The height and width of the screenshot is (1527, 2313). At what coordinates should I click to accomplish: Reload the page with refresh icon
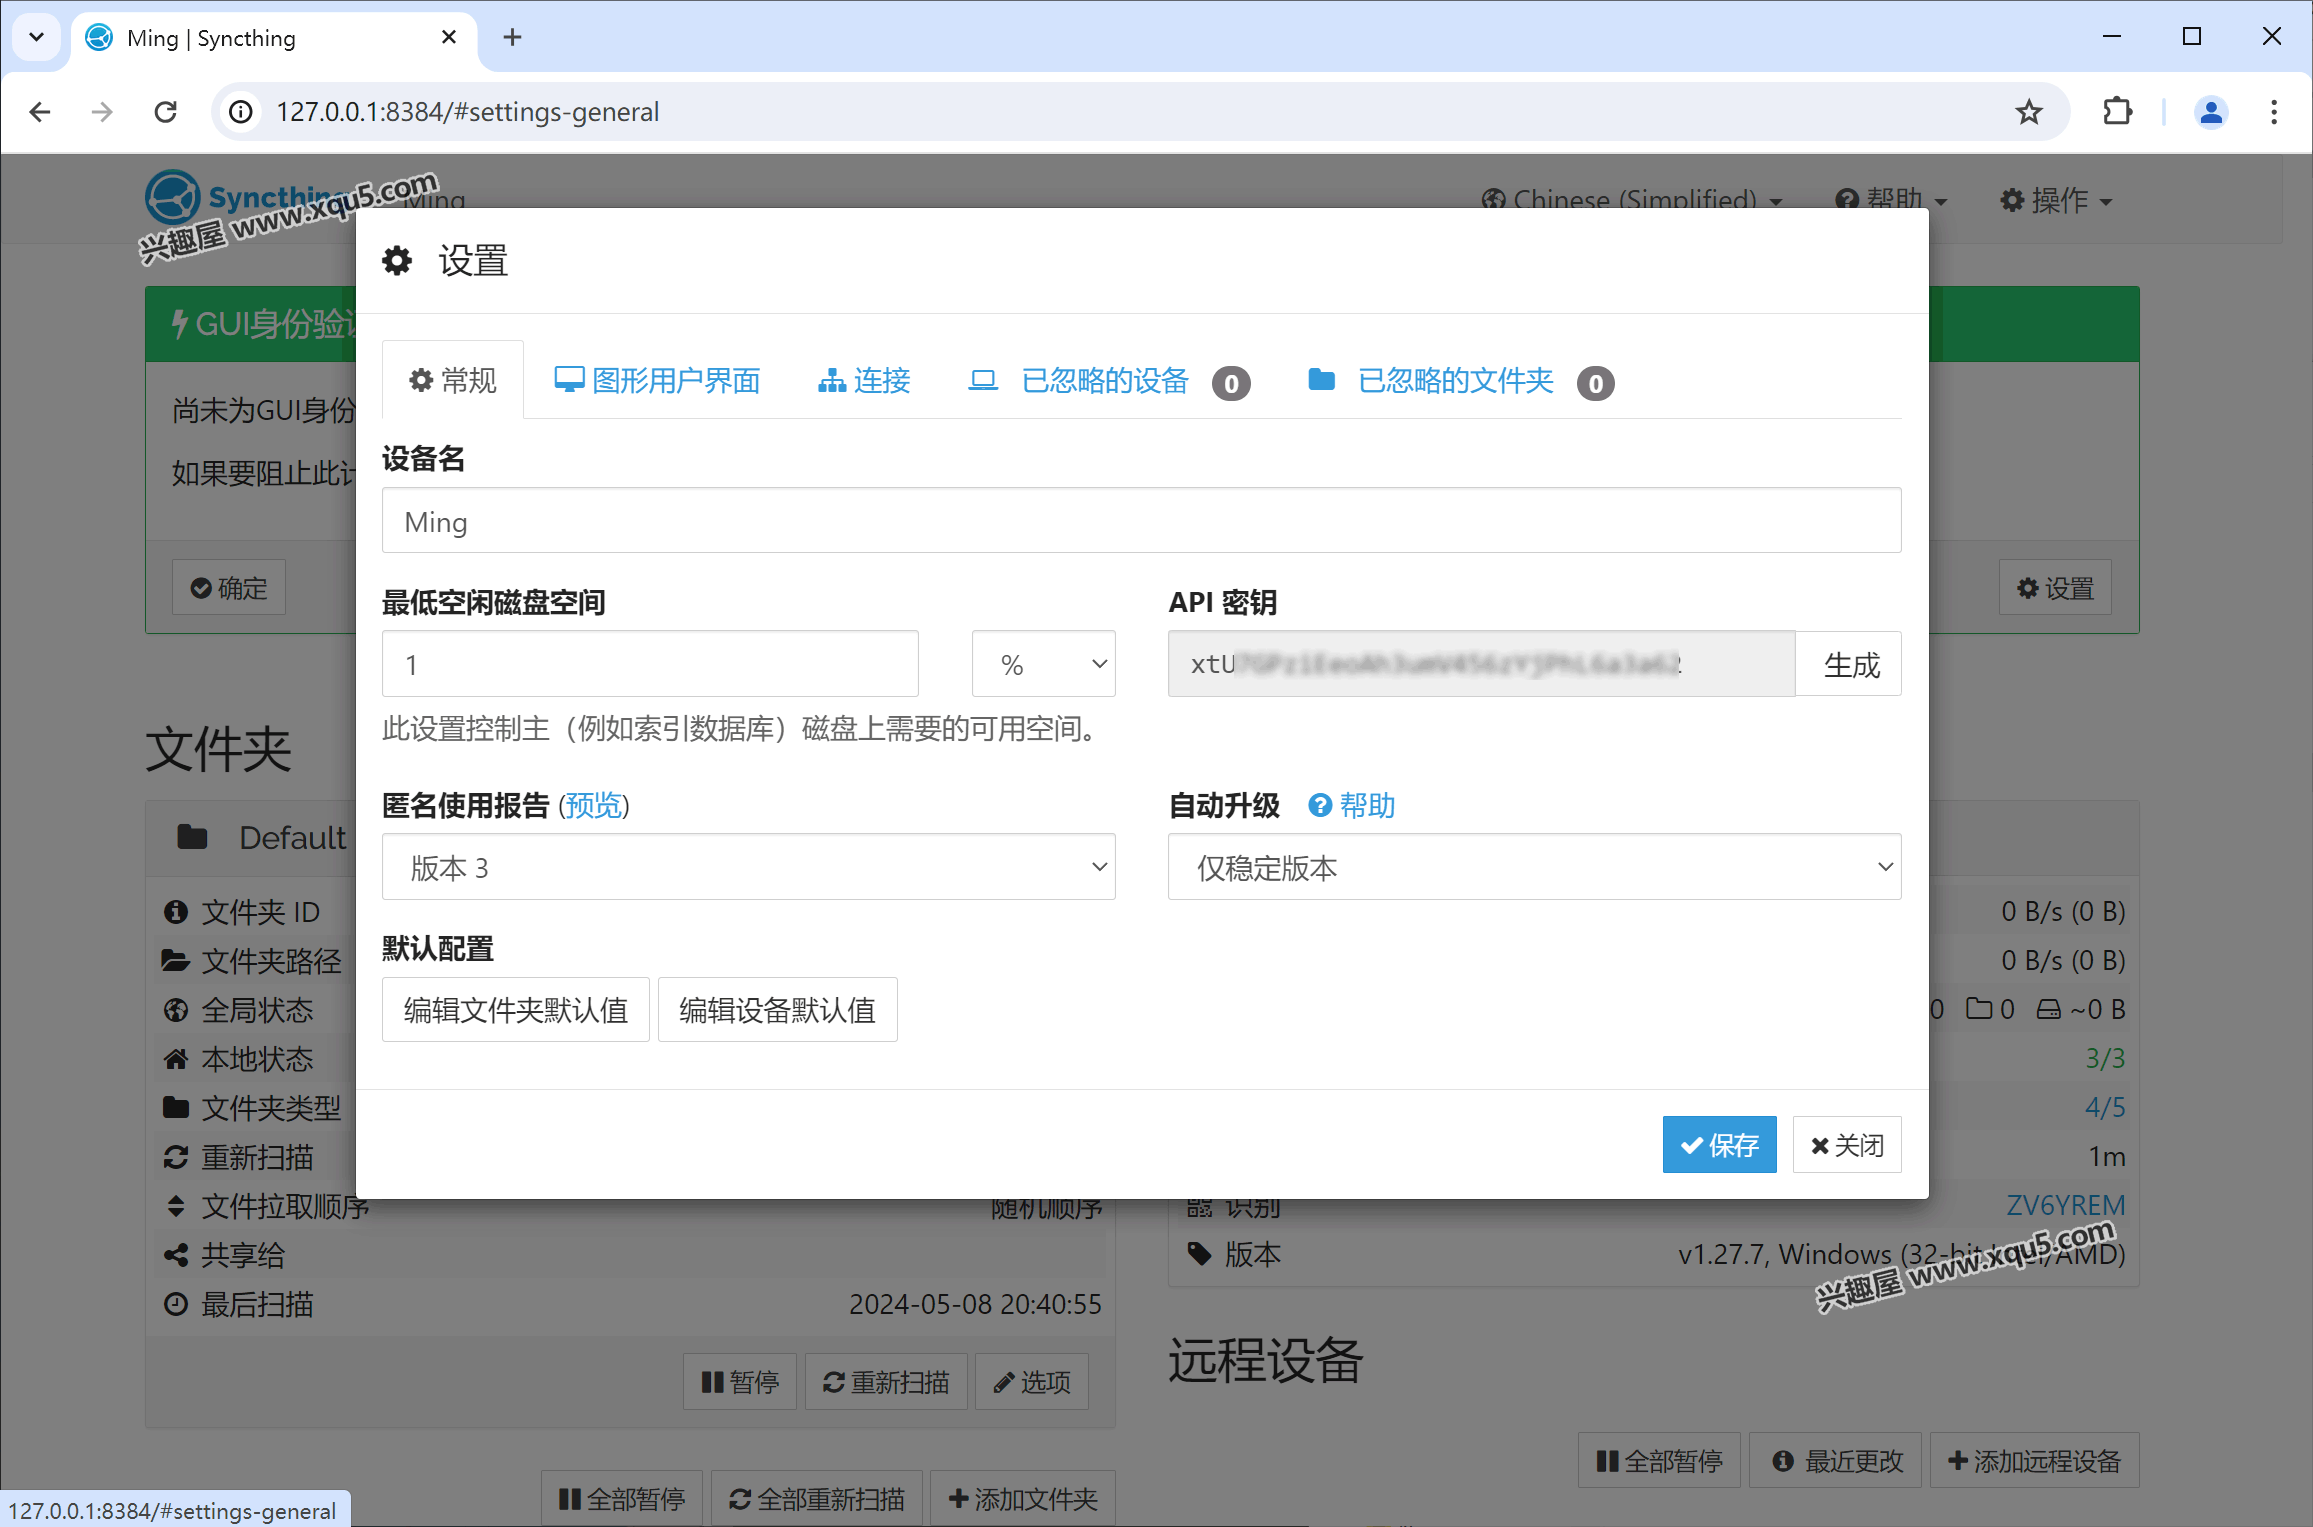(166, 112)
